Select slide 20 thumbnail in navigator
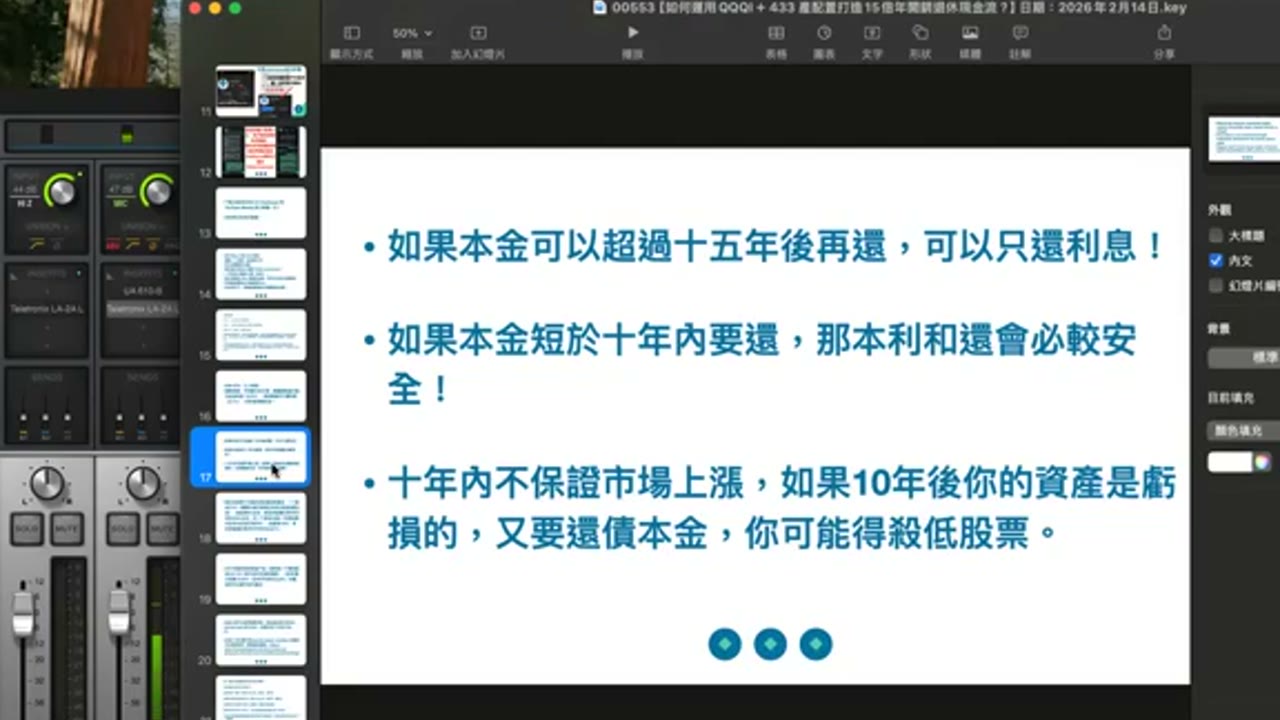Image resolution: width=1280 pixels, height=720 pixels. tap(261, 640)
